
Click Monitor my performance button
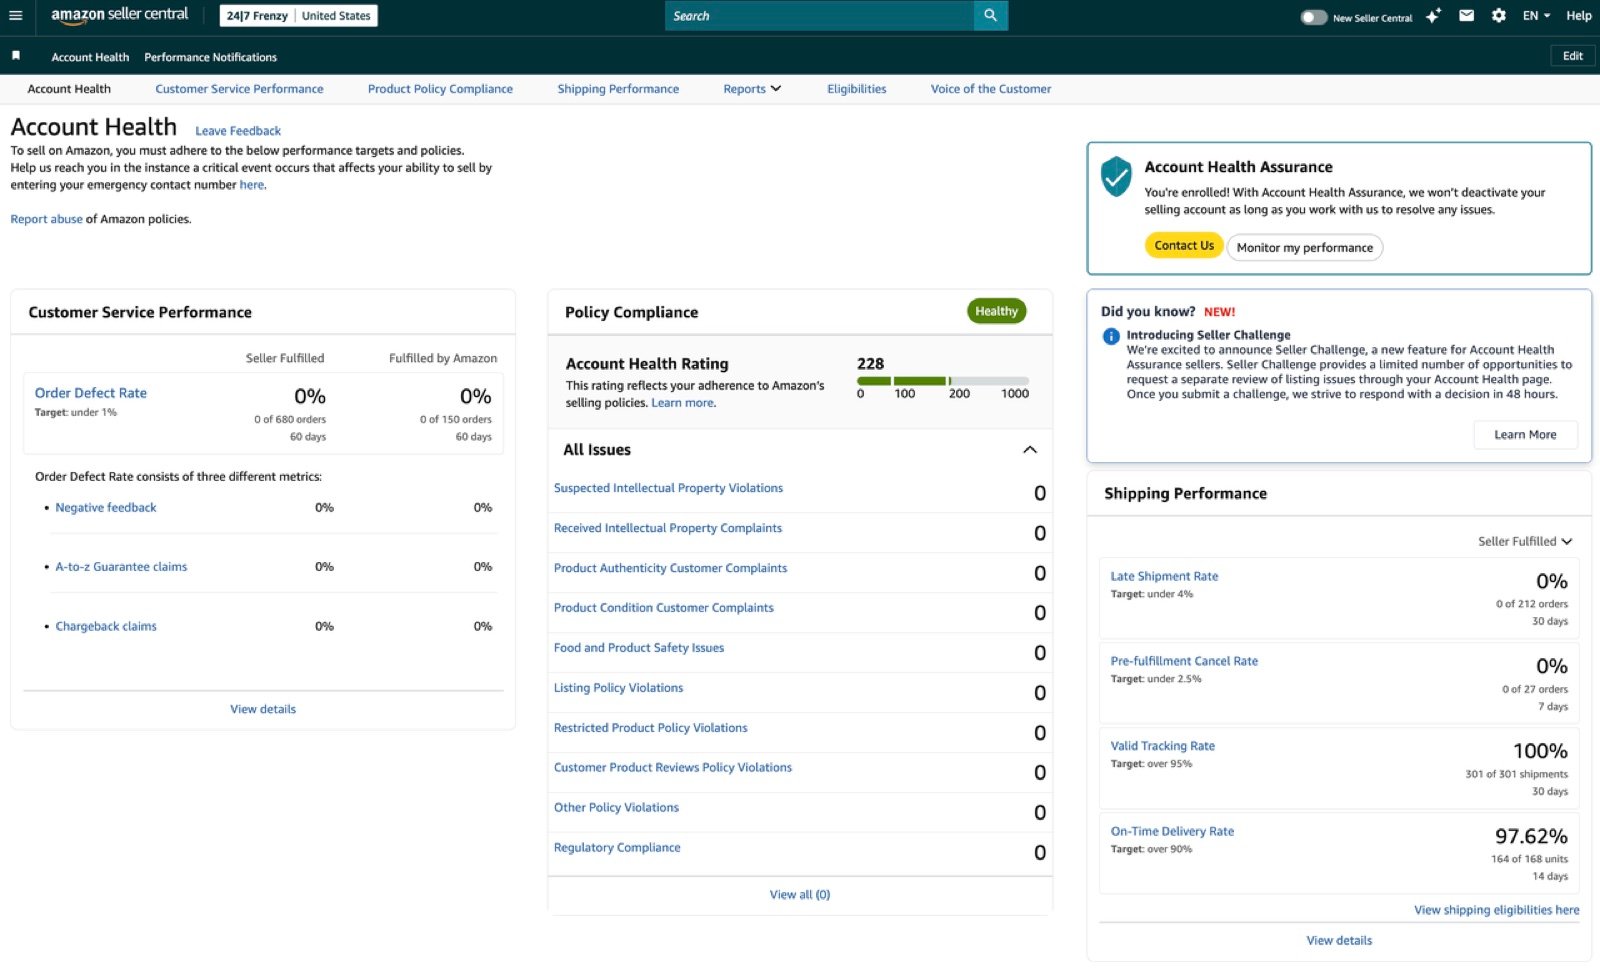(x=1305, y=248)
